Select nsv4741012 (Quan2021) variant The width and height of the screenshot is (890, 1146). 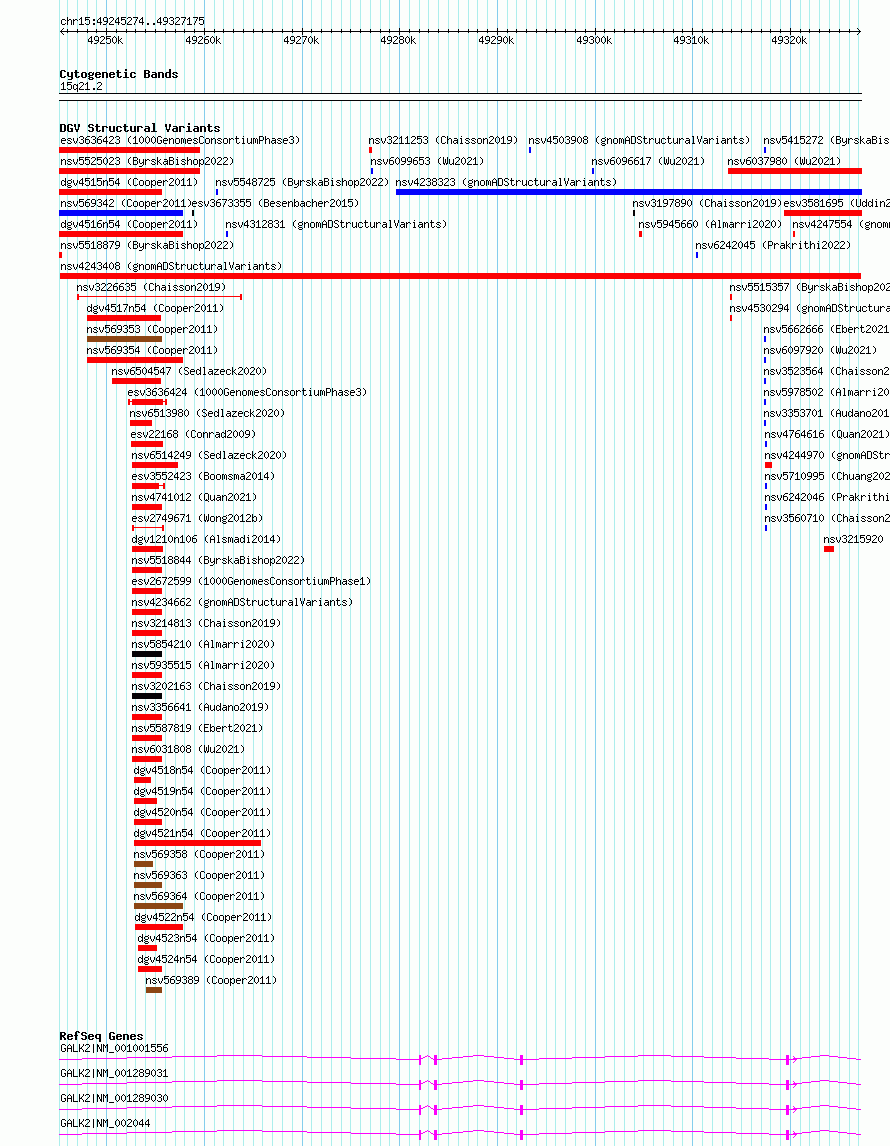pyautogui.click(x=194, y=498)
